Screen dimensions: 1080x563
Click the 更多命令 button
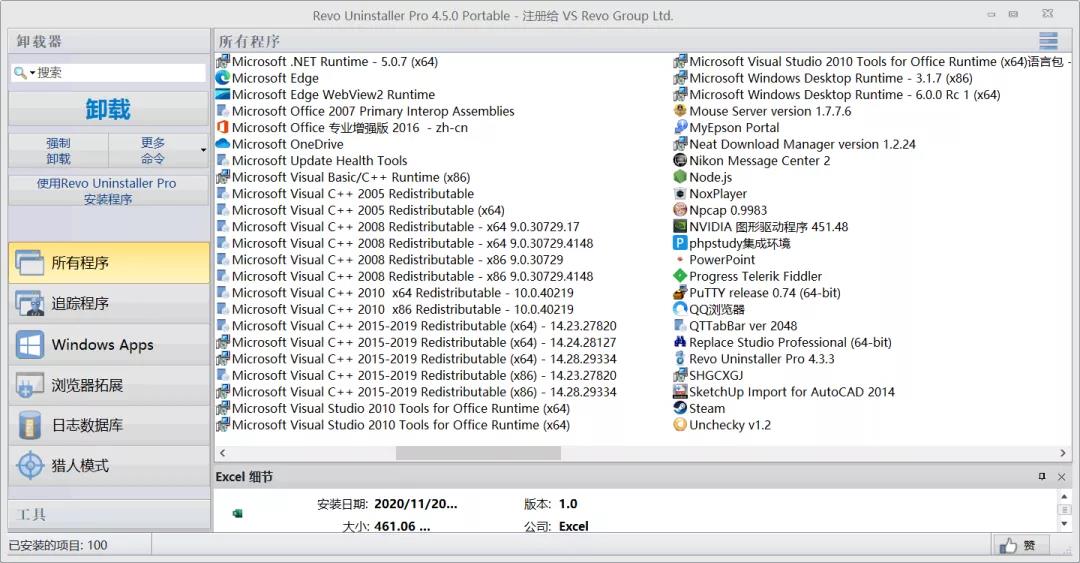pos(153,150)
